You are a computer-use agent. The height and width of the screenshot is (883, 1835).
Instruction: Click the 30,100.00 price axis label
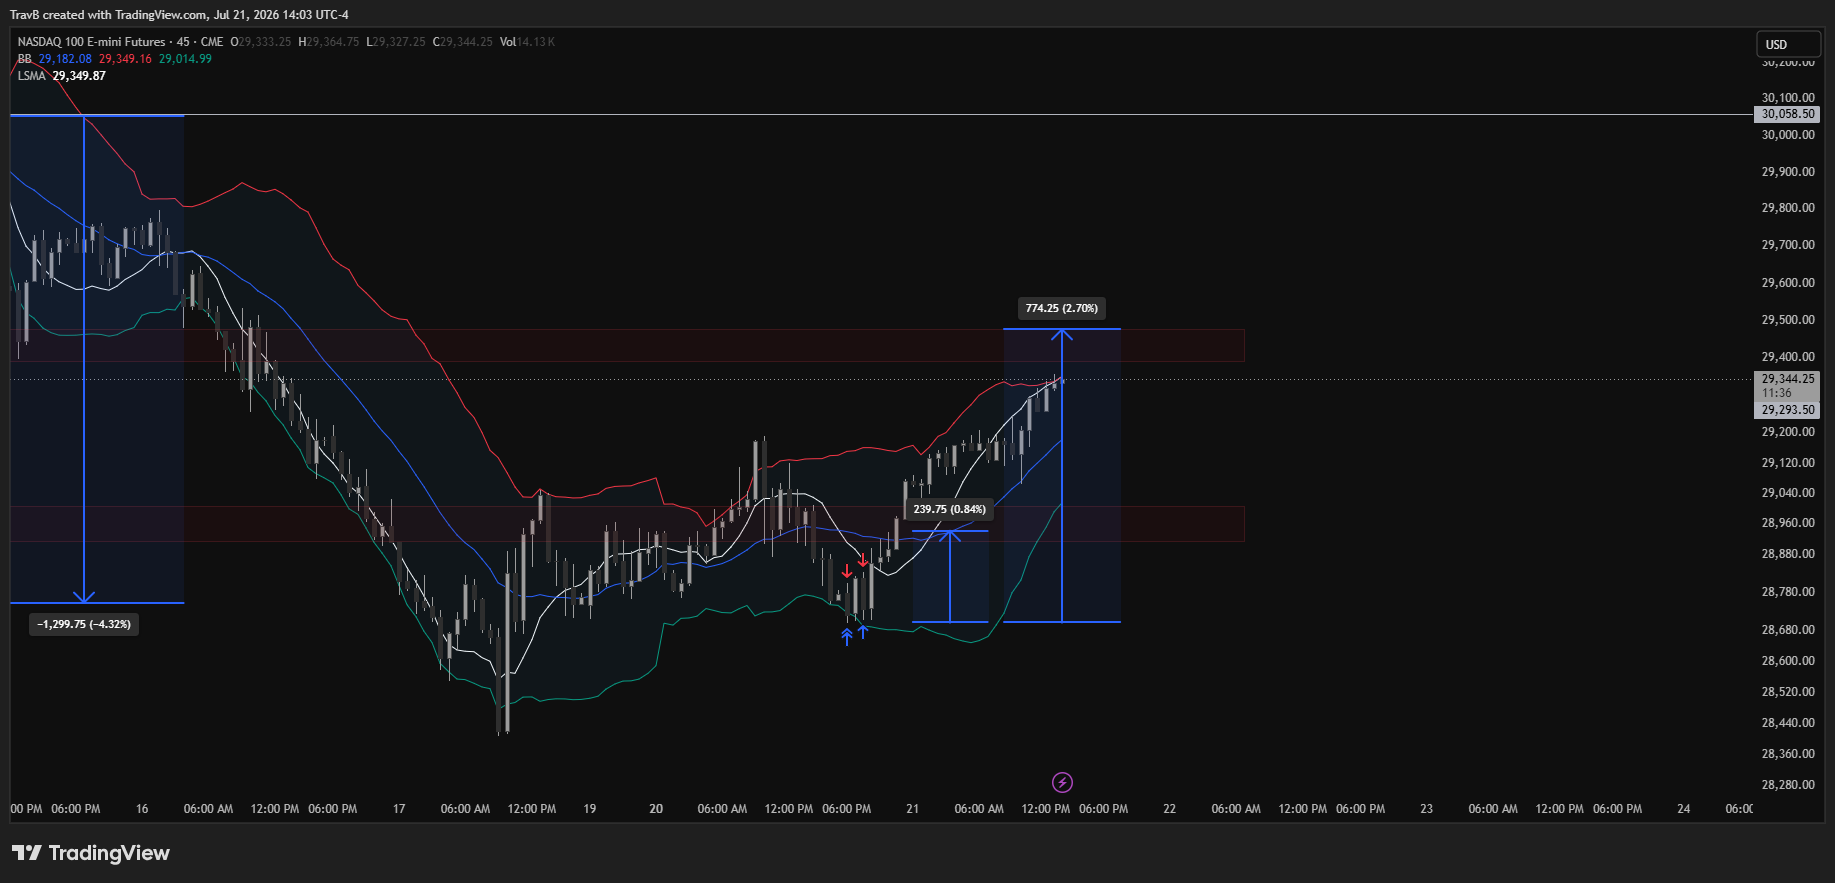point(1788,98)
